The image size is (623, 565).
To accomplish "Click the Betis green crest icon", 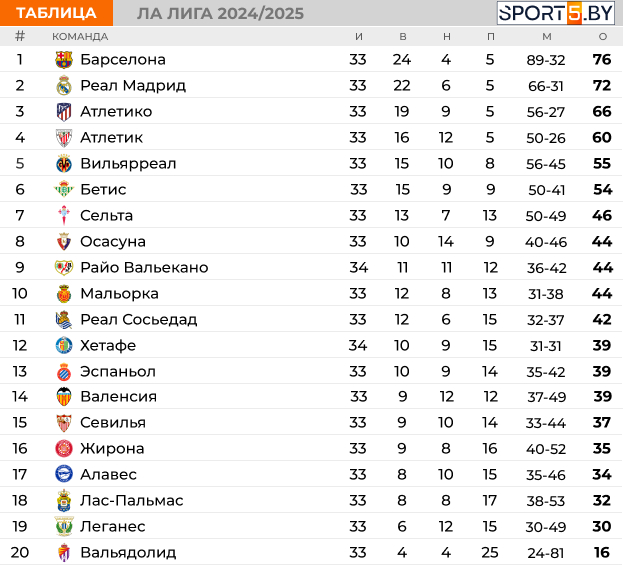I will click(x=64, y=190).
